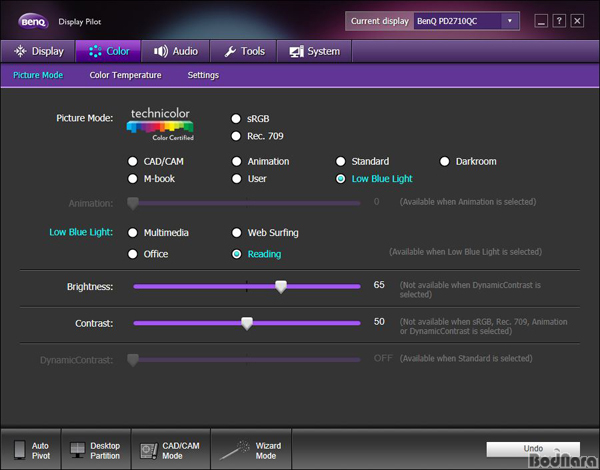Screen dimensions: 600x470
Task: Choose Animation picture mode
Action: click(236, 162)
